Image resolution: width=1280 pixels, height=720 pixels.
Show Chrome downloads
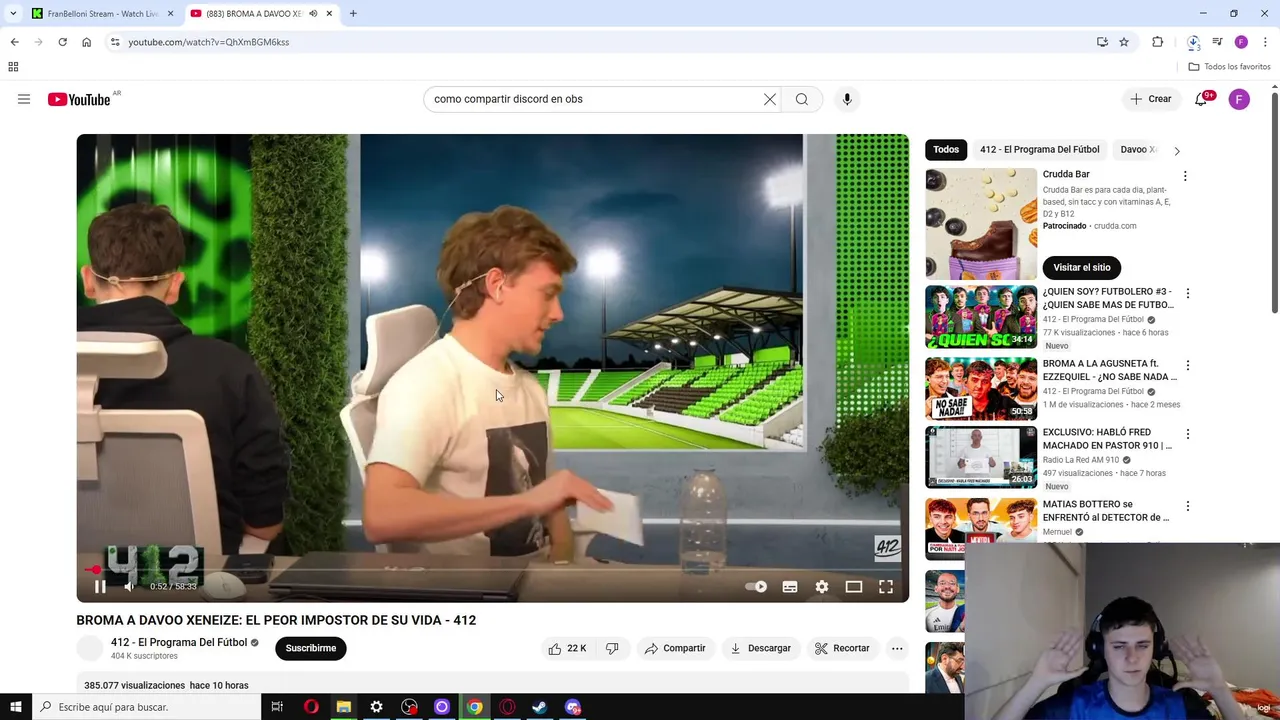click(1193, 42)
